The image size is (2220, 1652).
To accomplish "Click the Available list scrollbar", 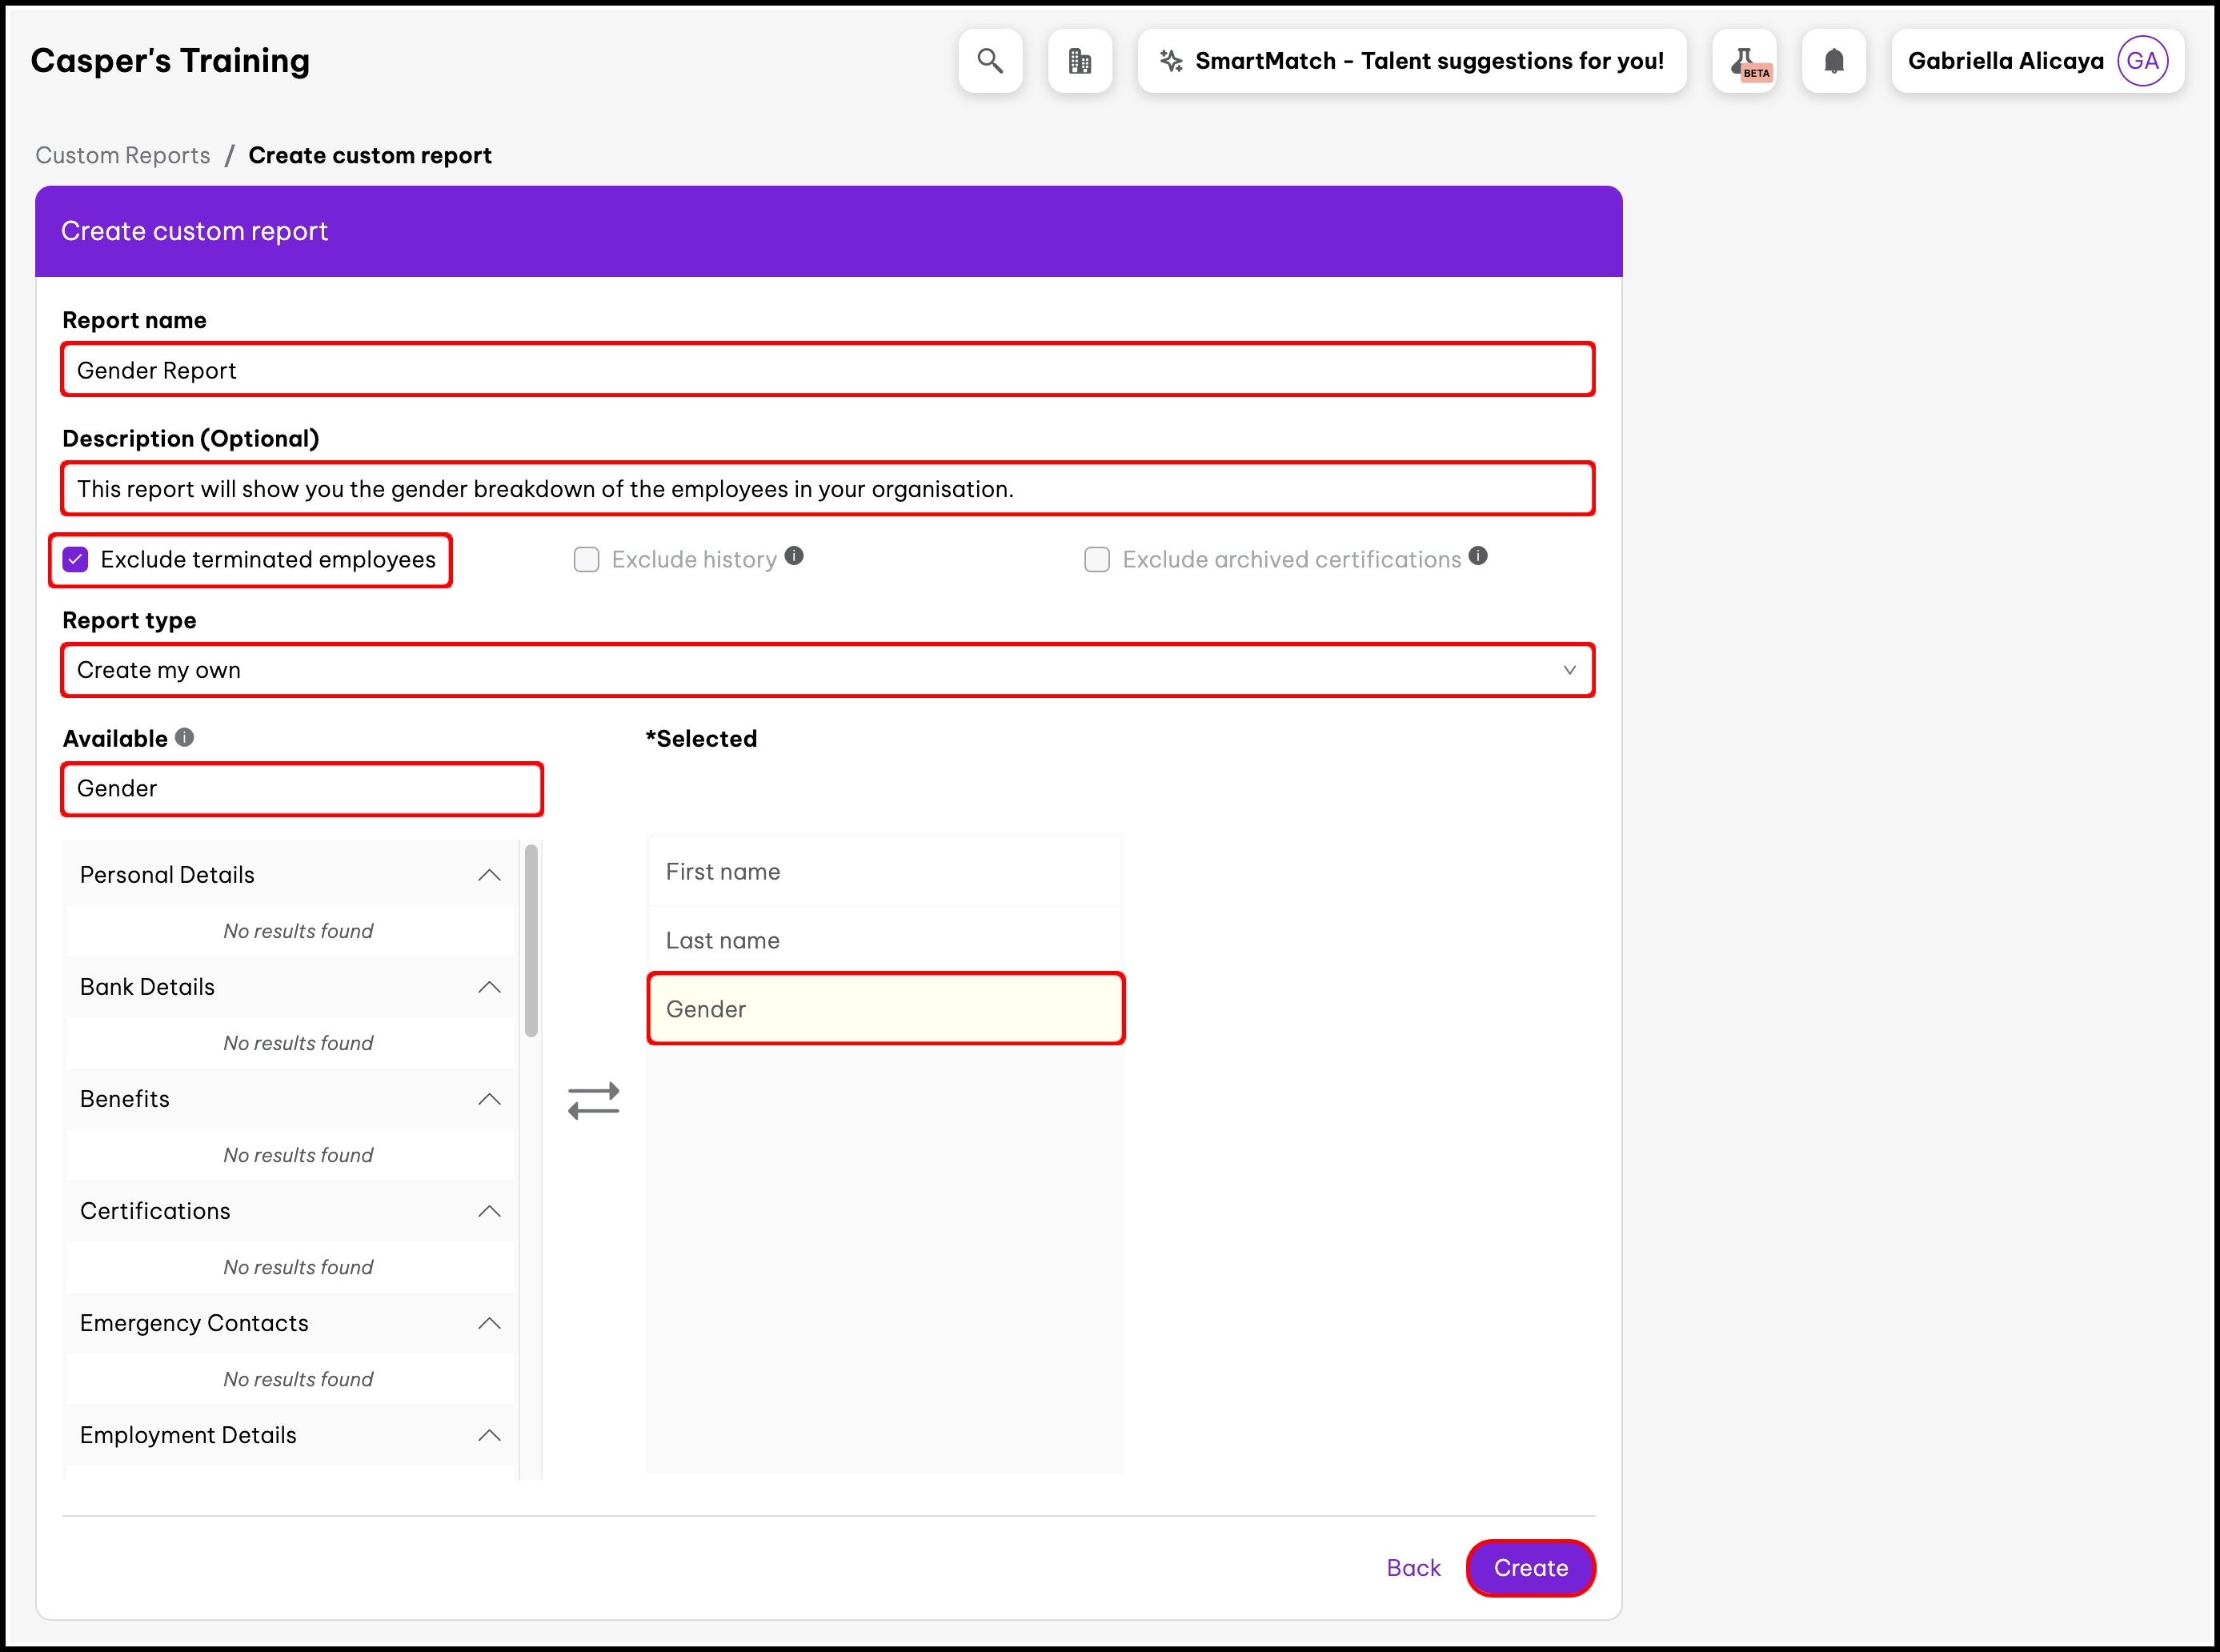I will (531, 940).
